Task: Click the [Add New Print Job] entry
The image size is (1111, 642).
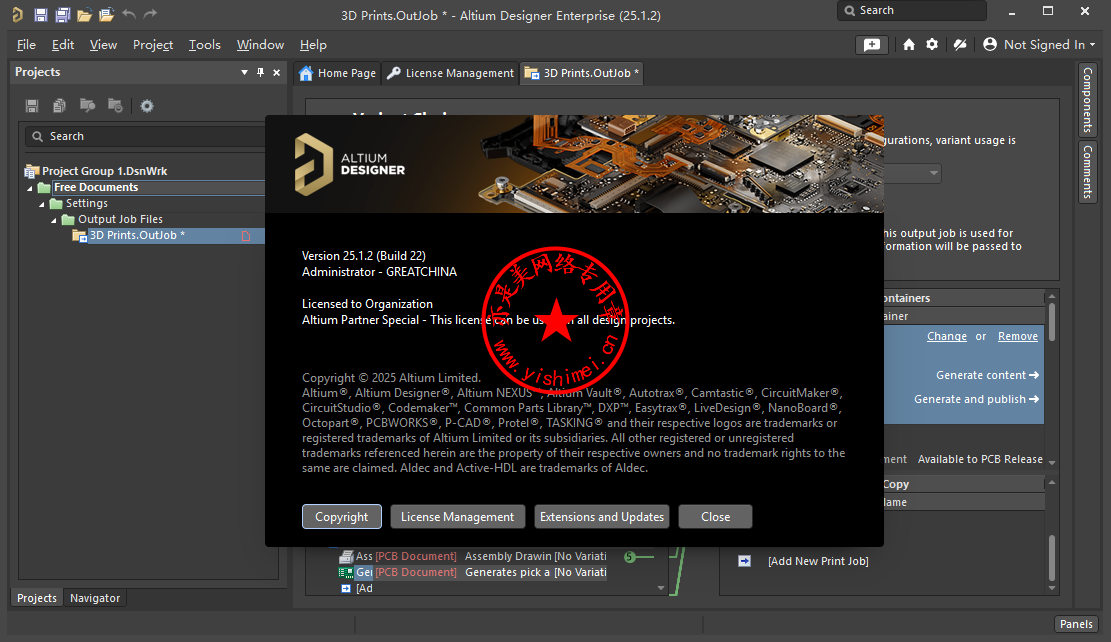Action: pos(818,561)
